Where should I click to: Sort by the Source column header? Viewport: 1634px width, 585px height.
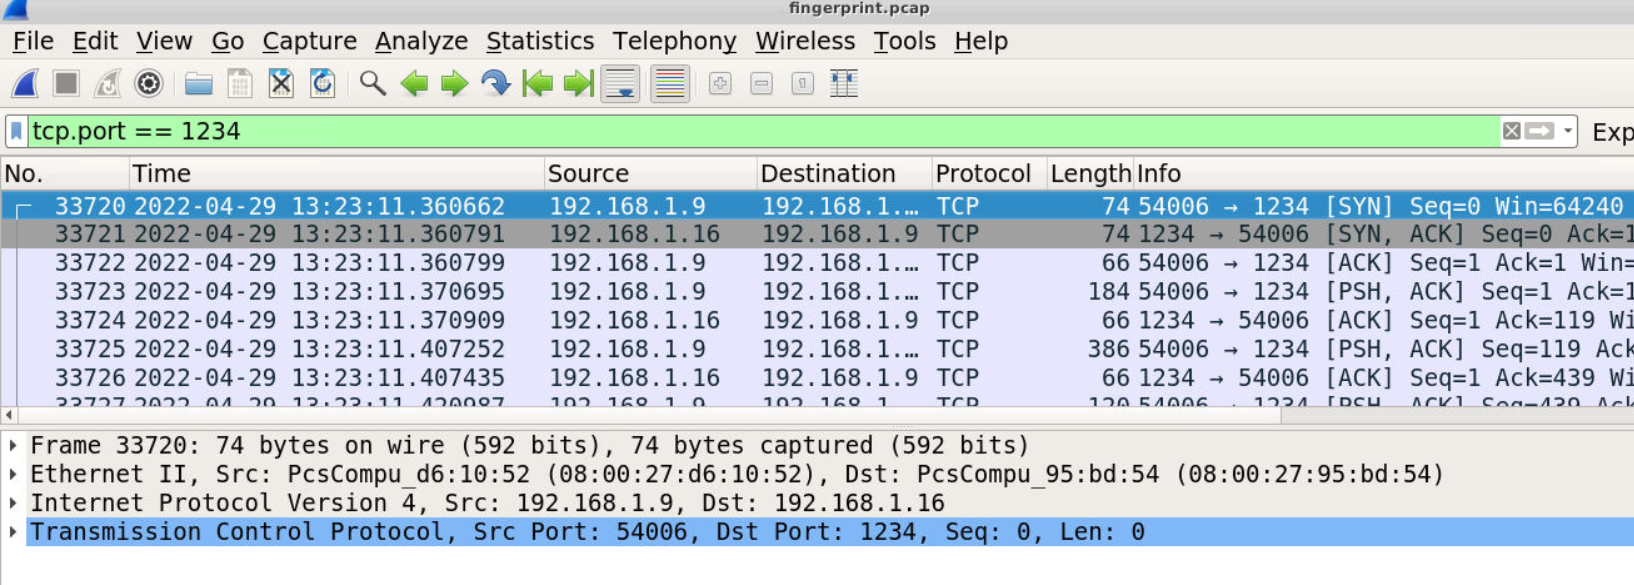point(650,173)
